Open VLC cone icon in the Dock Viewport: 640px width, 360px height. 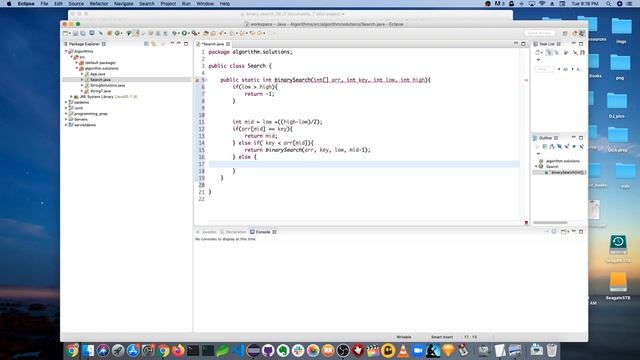click(403, 351)
